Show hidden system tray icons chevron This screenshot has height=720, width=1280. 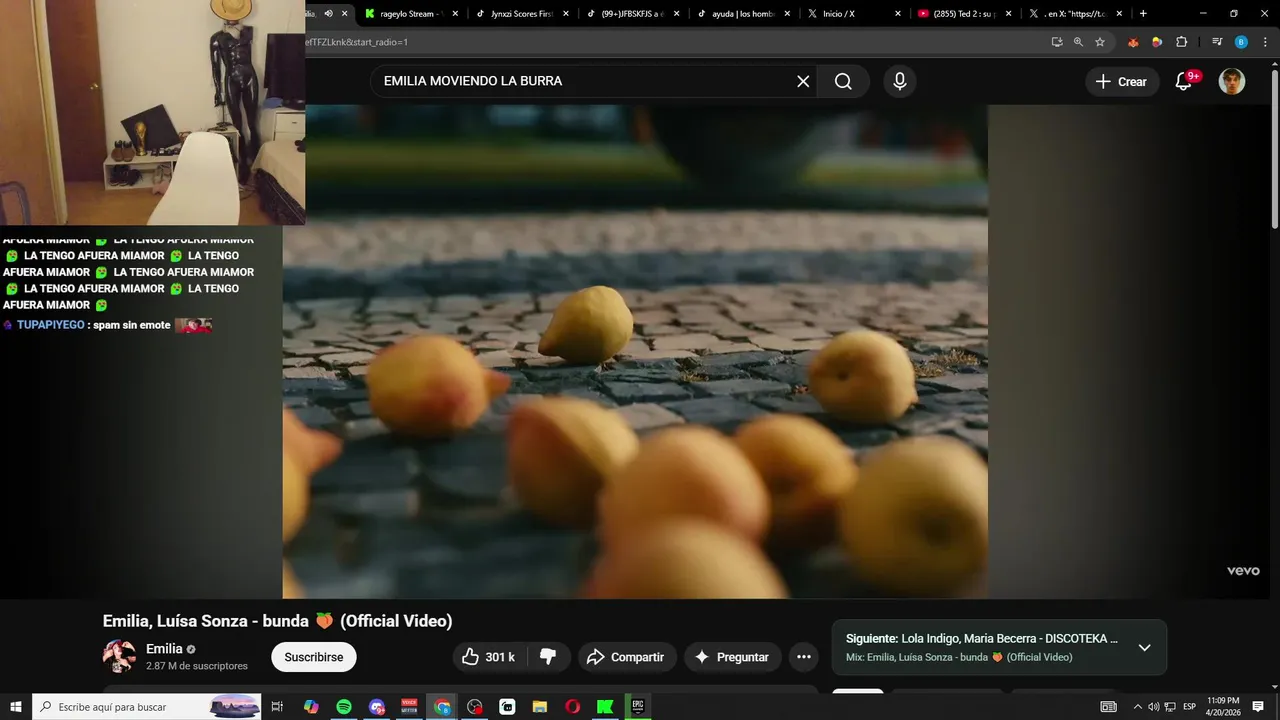pyautogui.click(x=1137, y=707)
